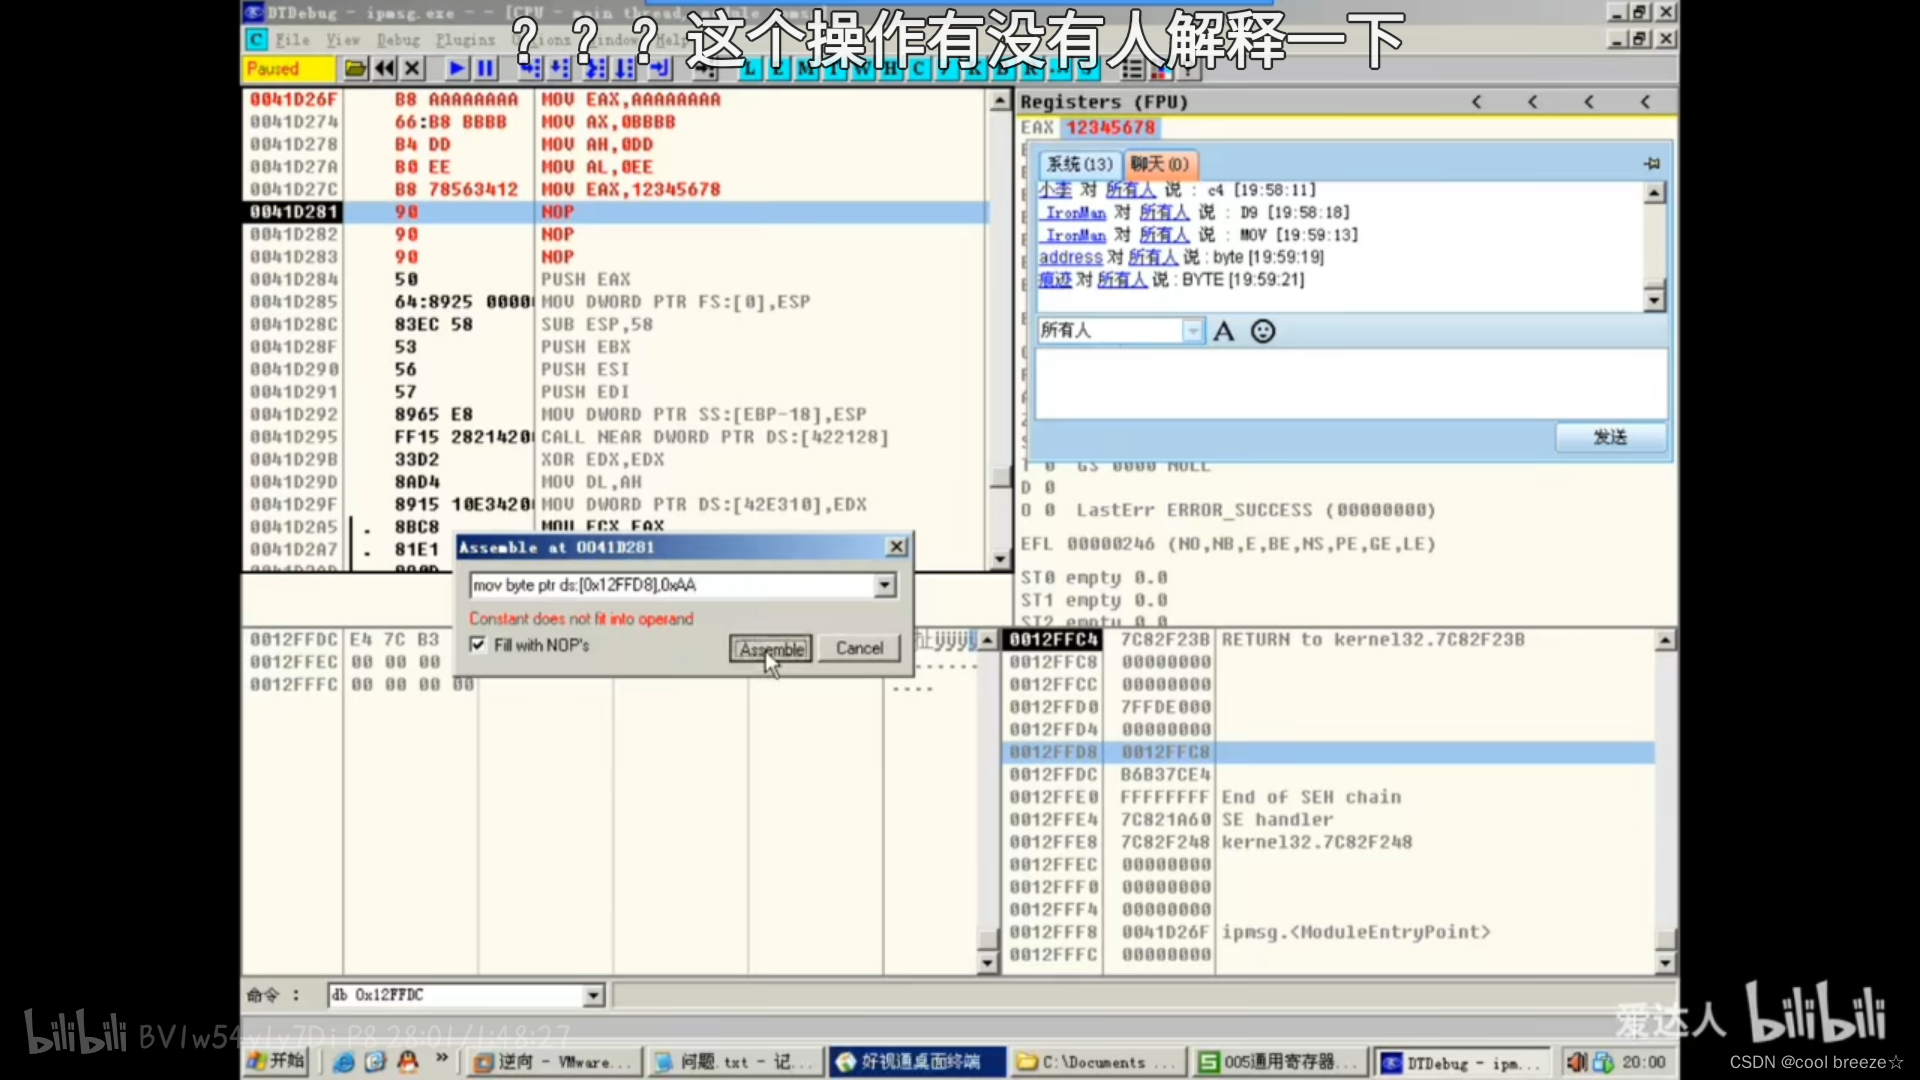Select row XOR EDX,EDX
The image size is (1920, 1080).
(616, 460)
